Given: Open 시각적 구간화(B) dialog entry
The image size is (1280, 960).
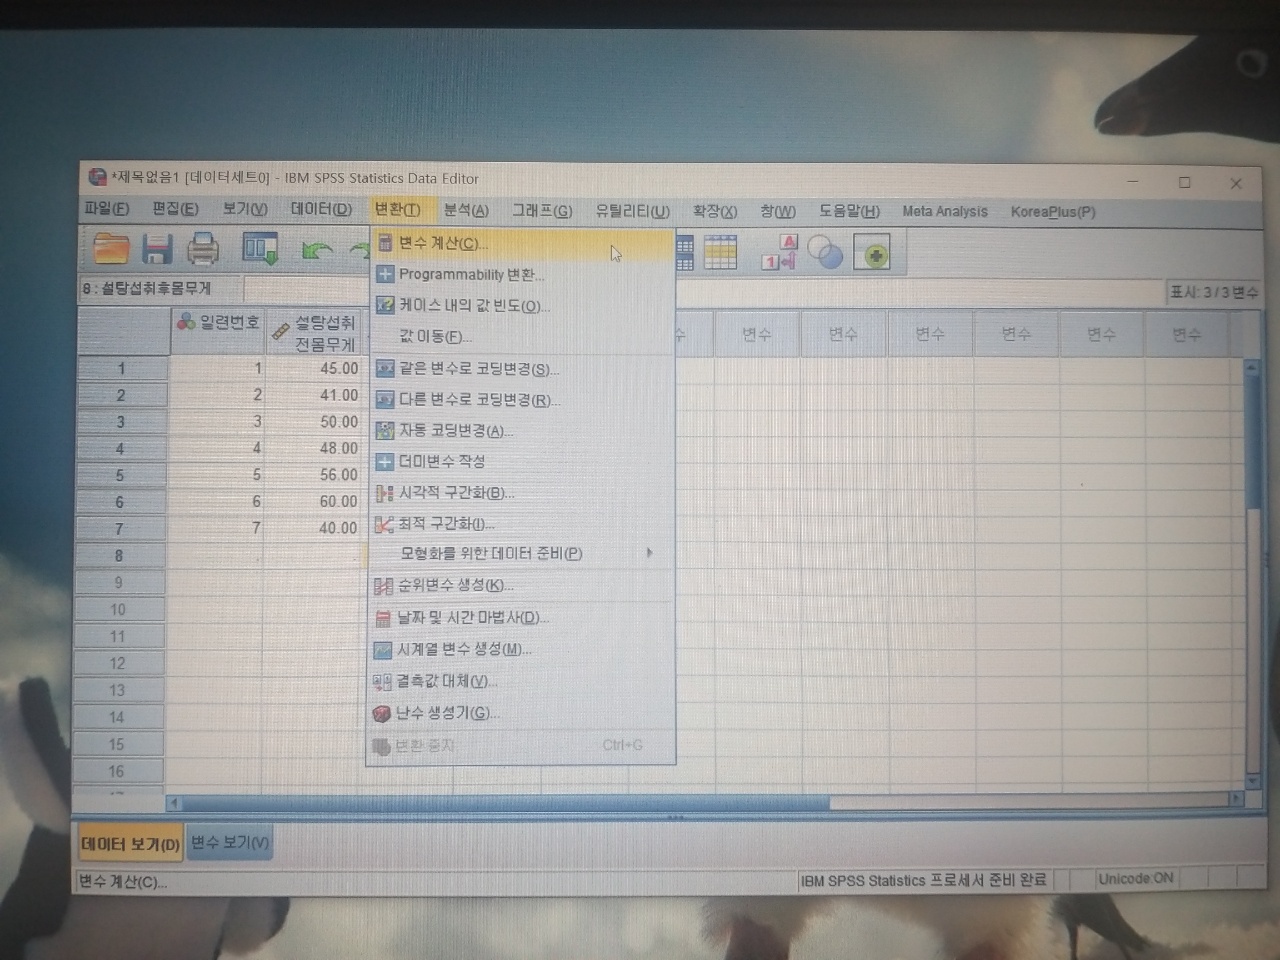Looking at the screenshot, I should tap(521, 492).
